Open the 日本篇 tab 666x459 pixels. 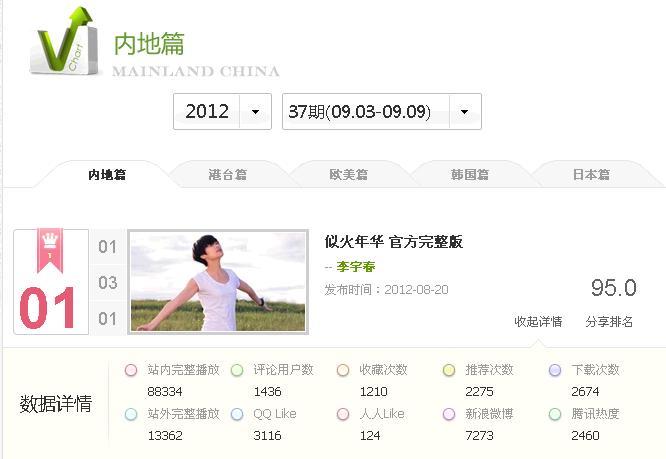(x=591, y=175)
